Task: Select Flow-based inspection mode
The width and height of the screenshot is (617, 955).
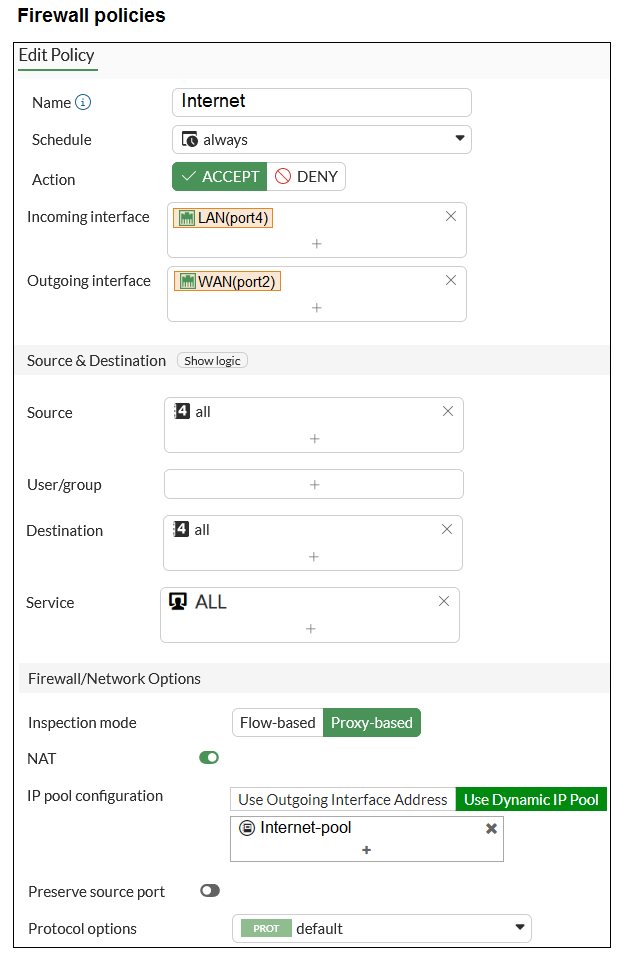Action: (278, 723)
